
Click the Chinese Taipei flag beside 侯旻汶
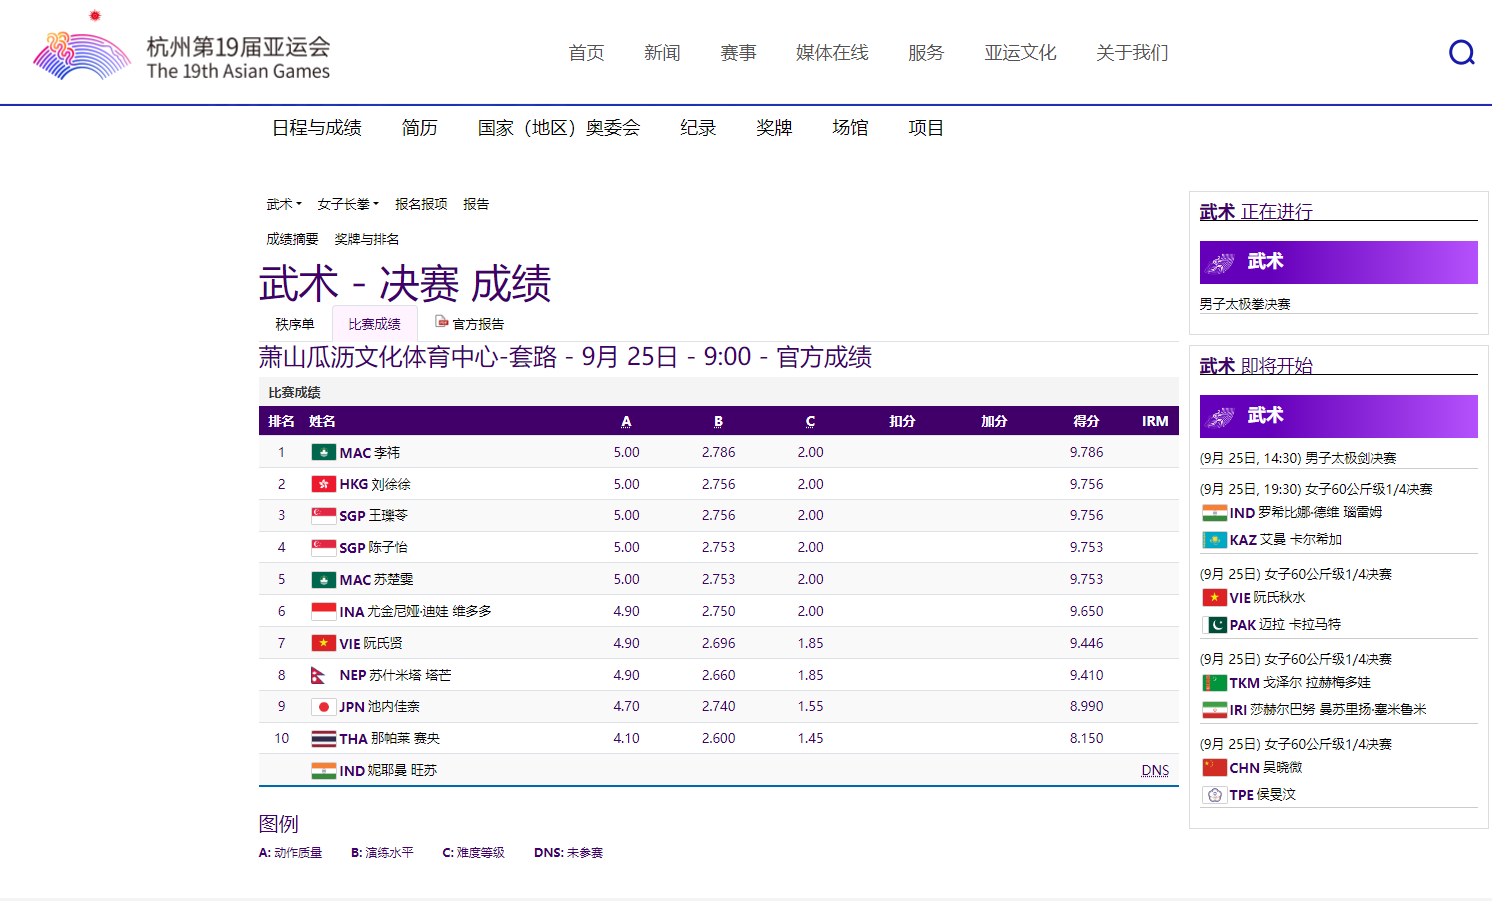(x=1214, y=795)
